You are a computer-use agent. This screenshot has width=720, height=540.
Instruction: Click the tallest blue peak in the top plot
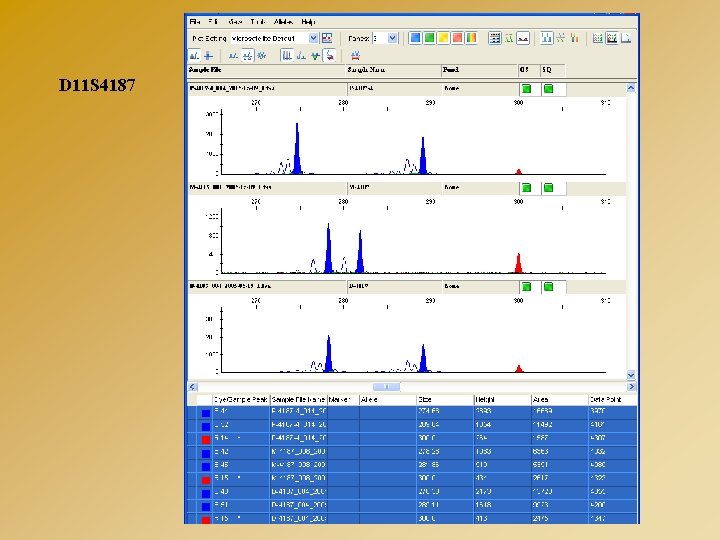click(297, 148)
